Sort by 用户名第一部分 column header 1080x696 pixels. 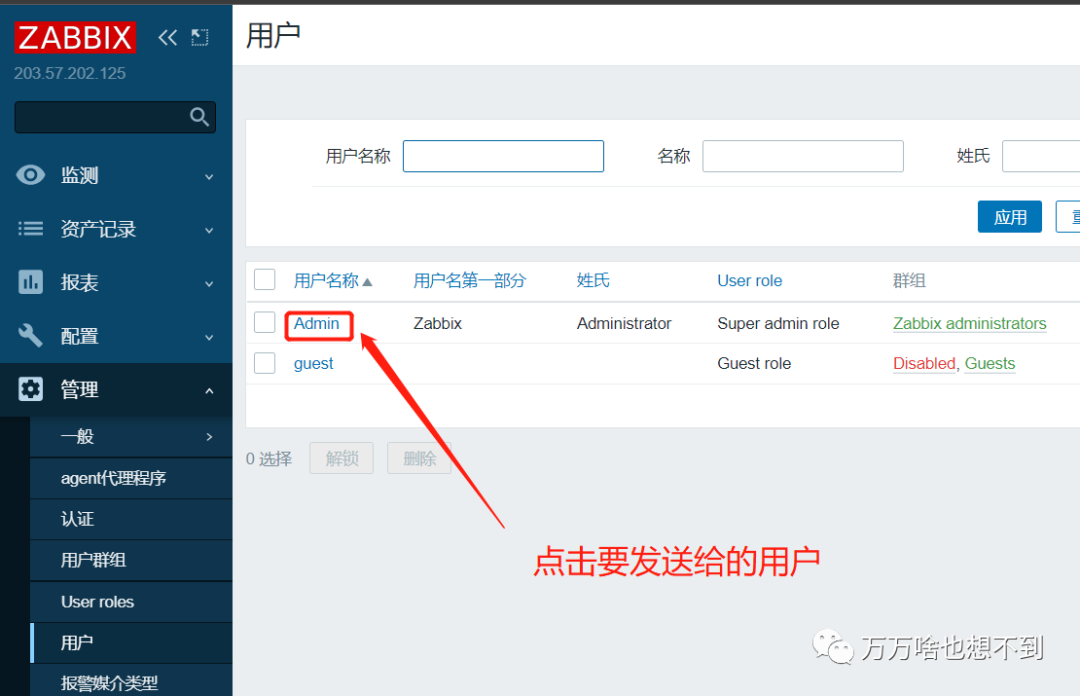pyautogui.click(x=469, y=280)
